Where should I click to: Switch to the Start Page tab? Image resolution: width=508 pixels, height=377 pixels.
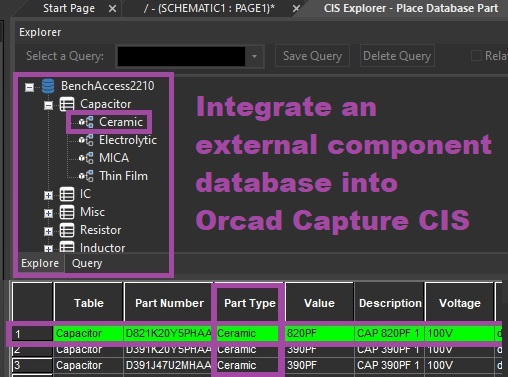click(x=69, y=8)
